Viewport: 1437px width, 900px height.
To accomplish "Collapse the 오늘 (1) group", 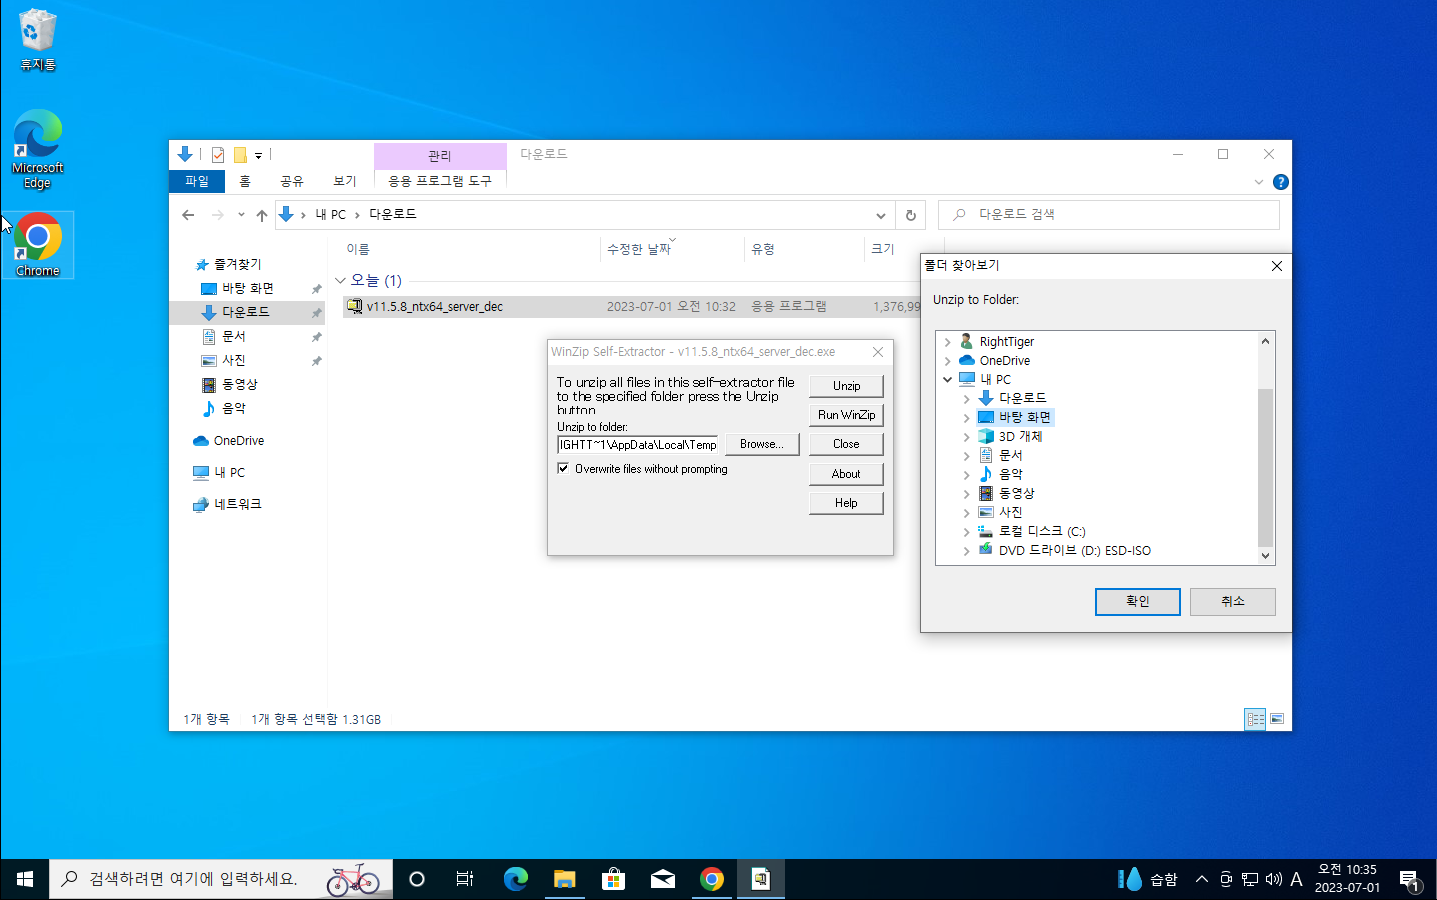I will tap(340, 281).
